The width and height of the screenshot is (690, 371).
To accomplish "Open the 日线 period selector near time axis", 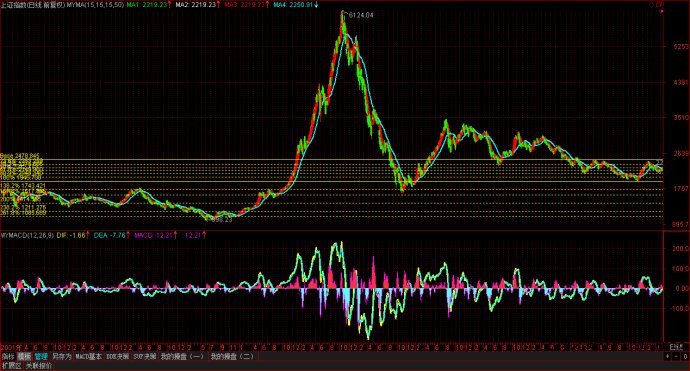I will [x=676, y=347].
